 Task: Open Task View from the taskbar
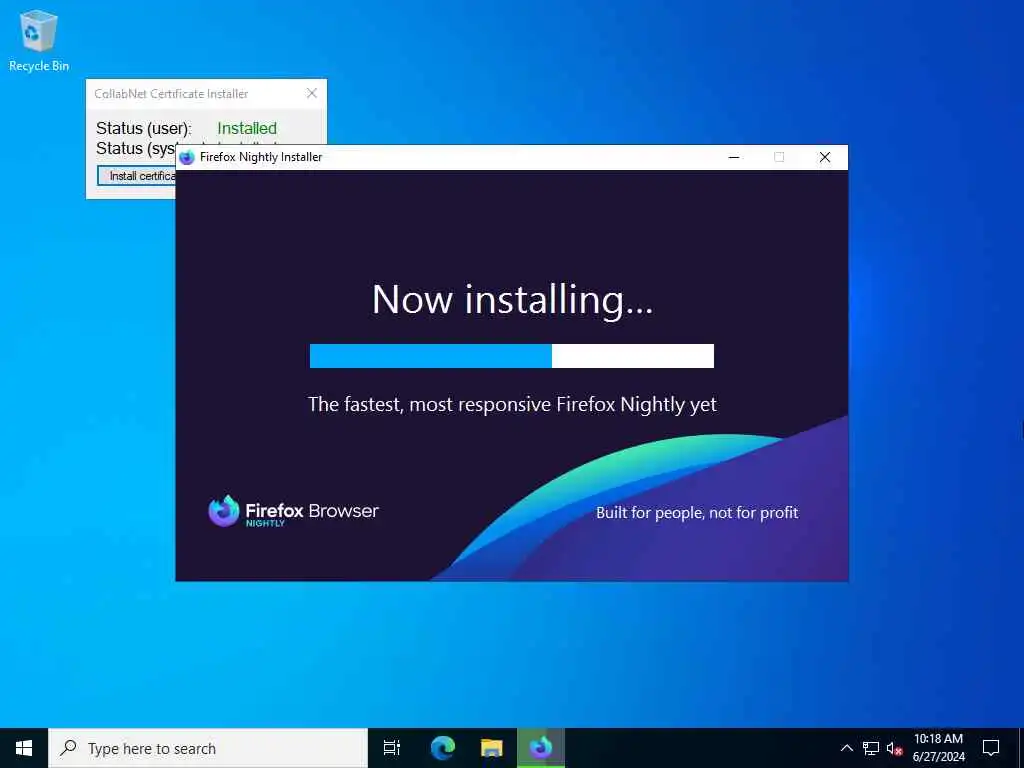[x=392, y=748]
